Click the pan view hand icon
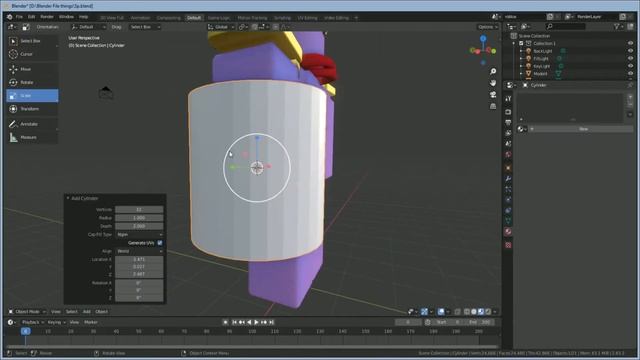This screenshot has width=640, height=360. (493, 83)
